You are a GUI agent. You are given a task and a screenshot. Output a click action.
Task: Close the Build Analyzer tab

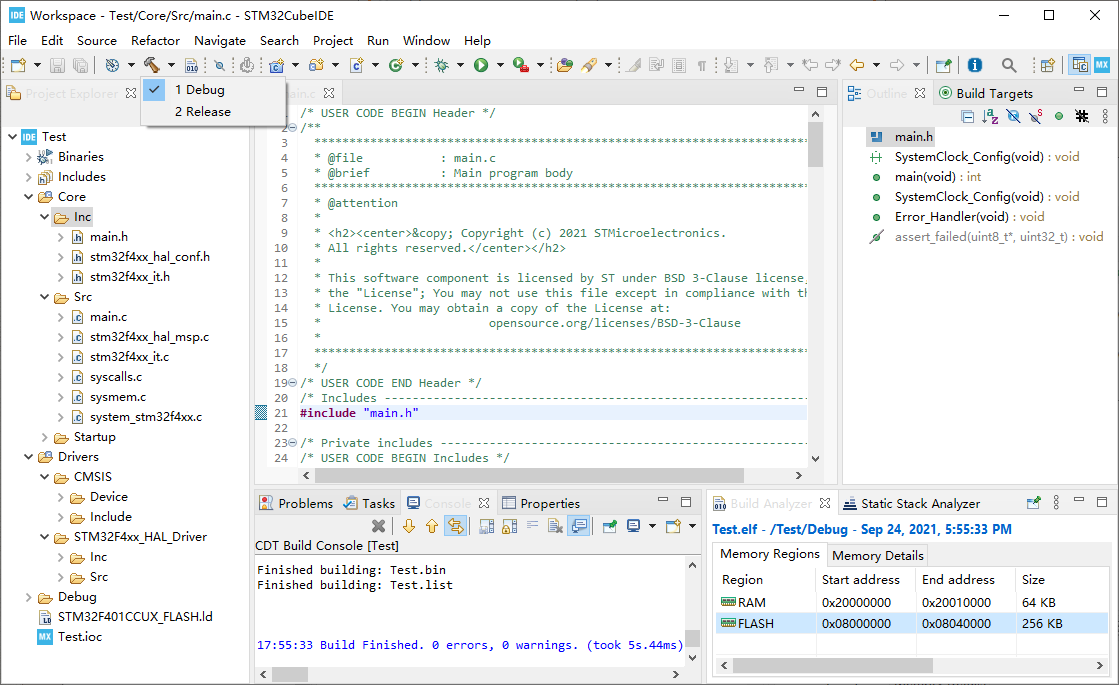pyautogui.click(x=825, y=503)
